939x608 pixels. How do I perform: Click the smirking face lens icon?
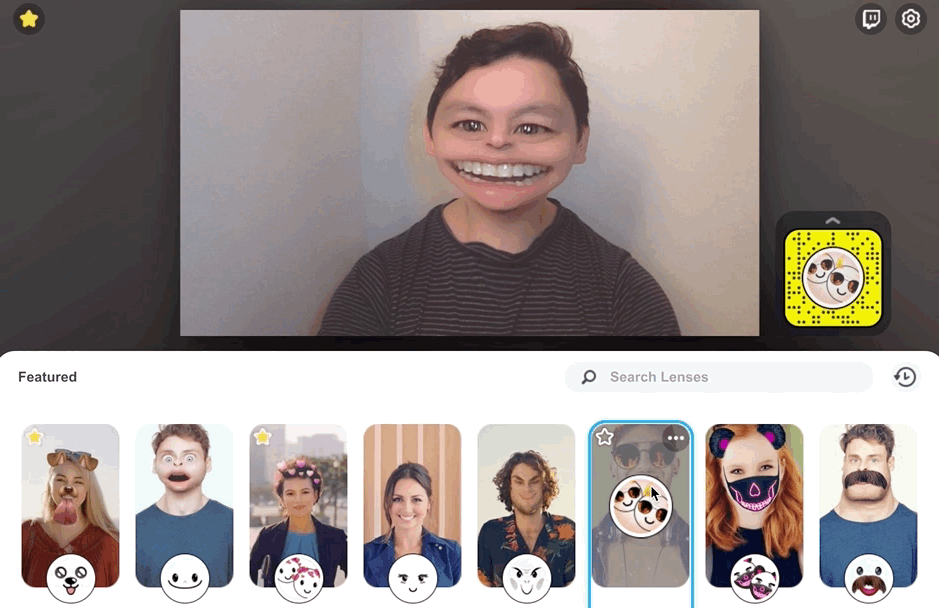point(412,578)
